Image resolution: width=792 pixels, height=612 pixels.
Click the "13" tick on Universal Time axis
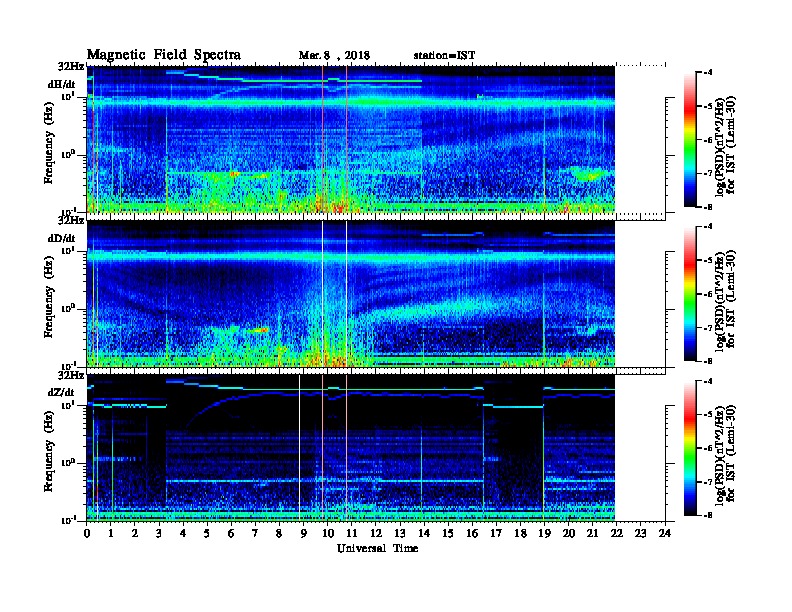(x=400, y=533)
